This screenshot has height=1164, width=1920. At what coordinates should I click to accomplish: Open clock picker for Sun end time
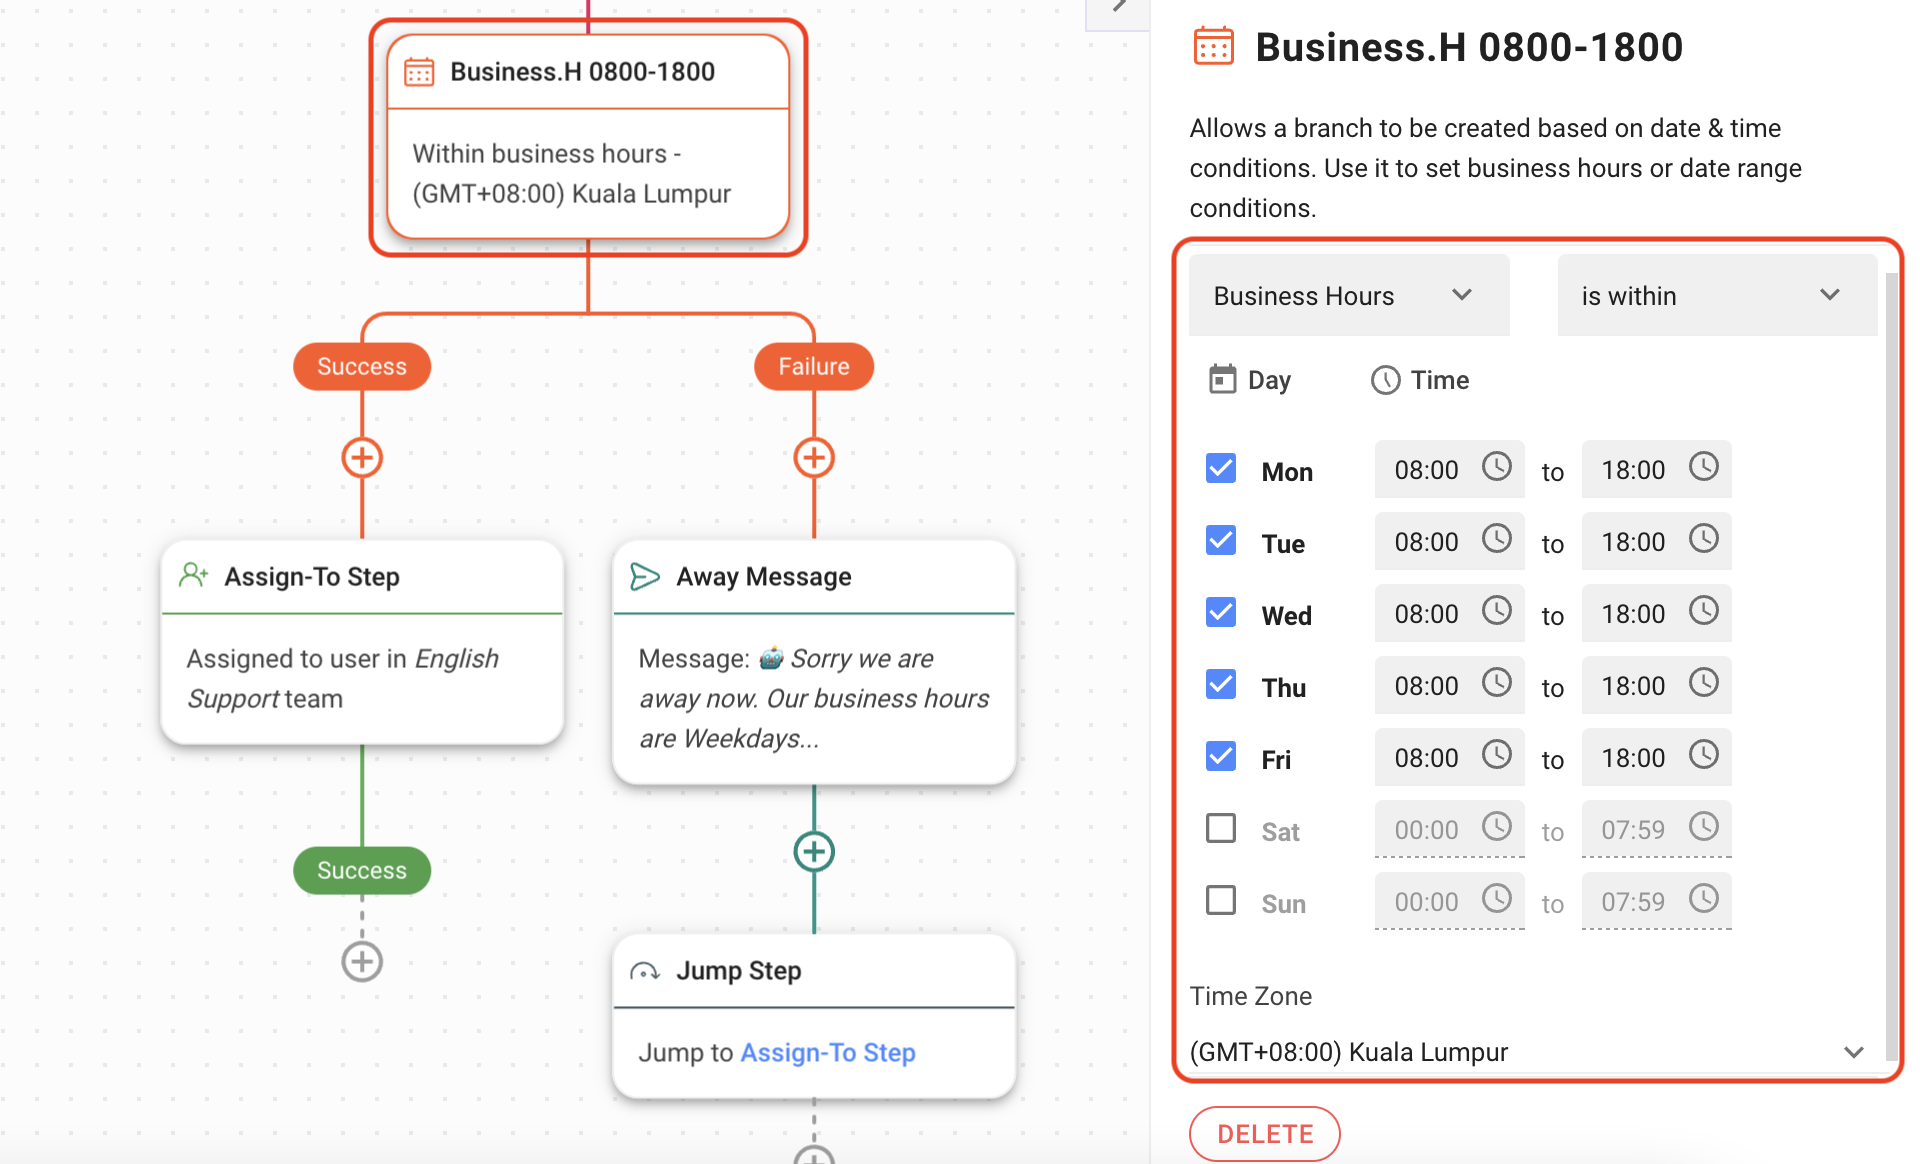[1704, 899]
